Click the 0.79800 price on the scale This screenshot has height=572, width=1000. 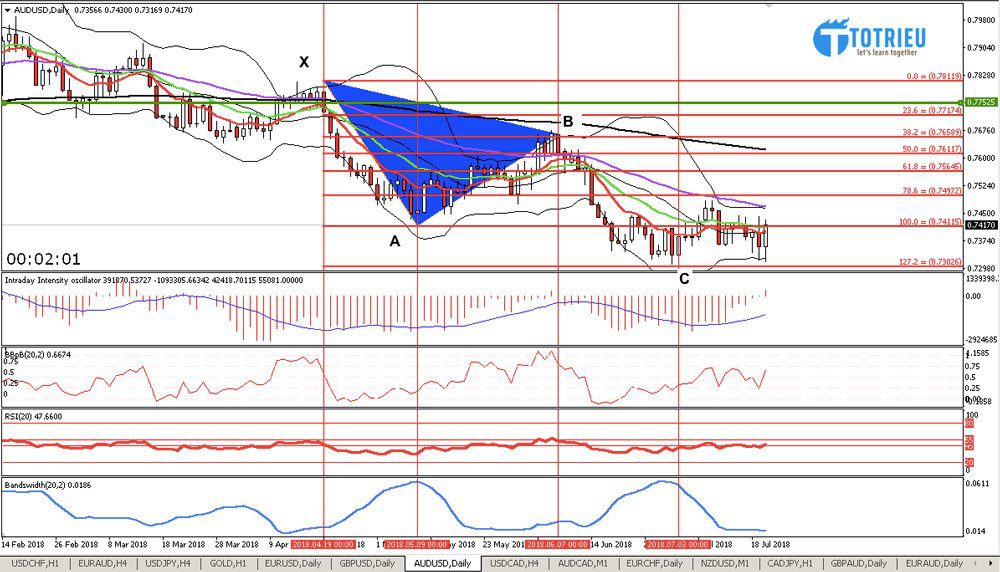(x=981, y=20)
